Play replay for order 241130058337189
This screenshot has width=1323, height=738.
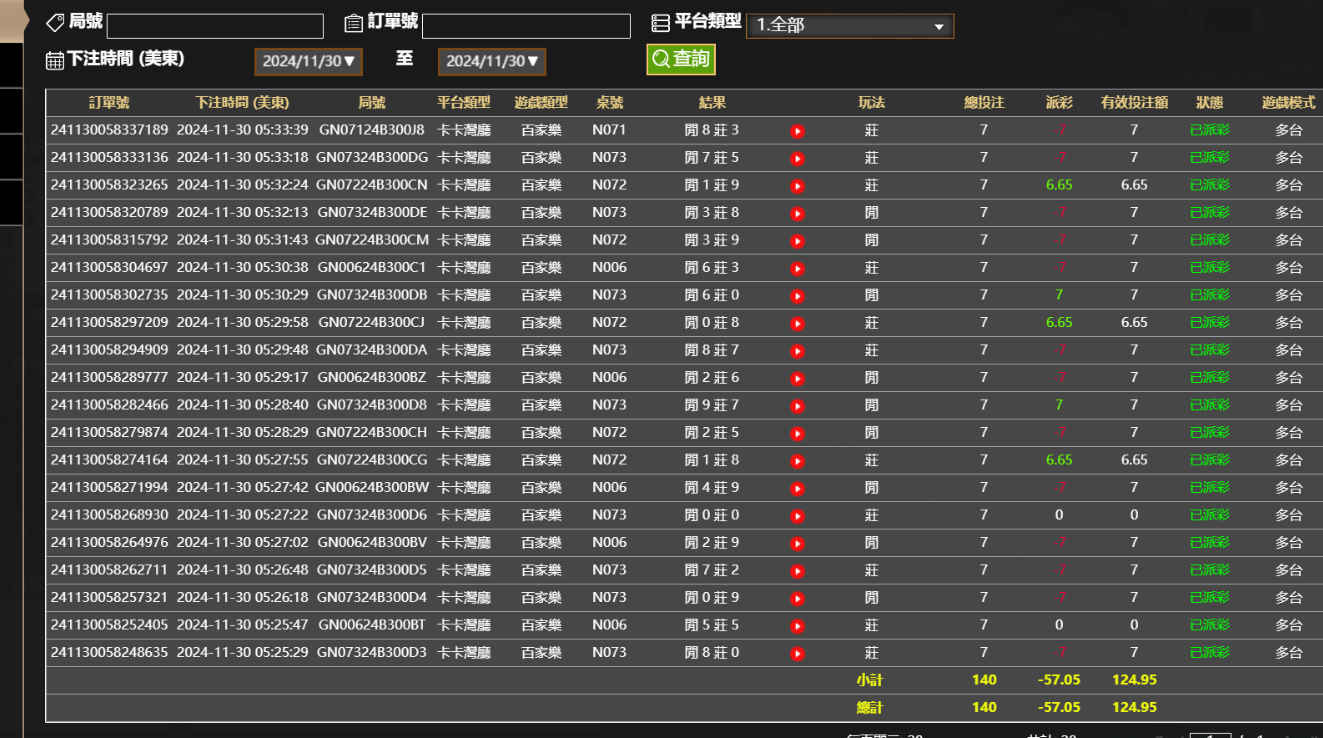click(x=797, y=130)
